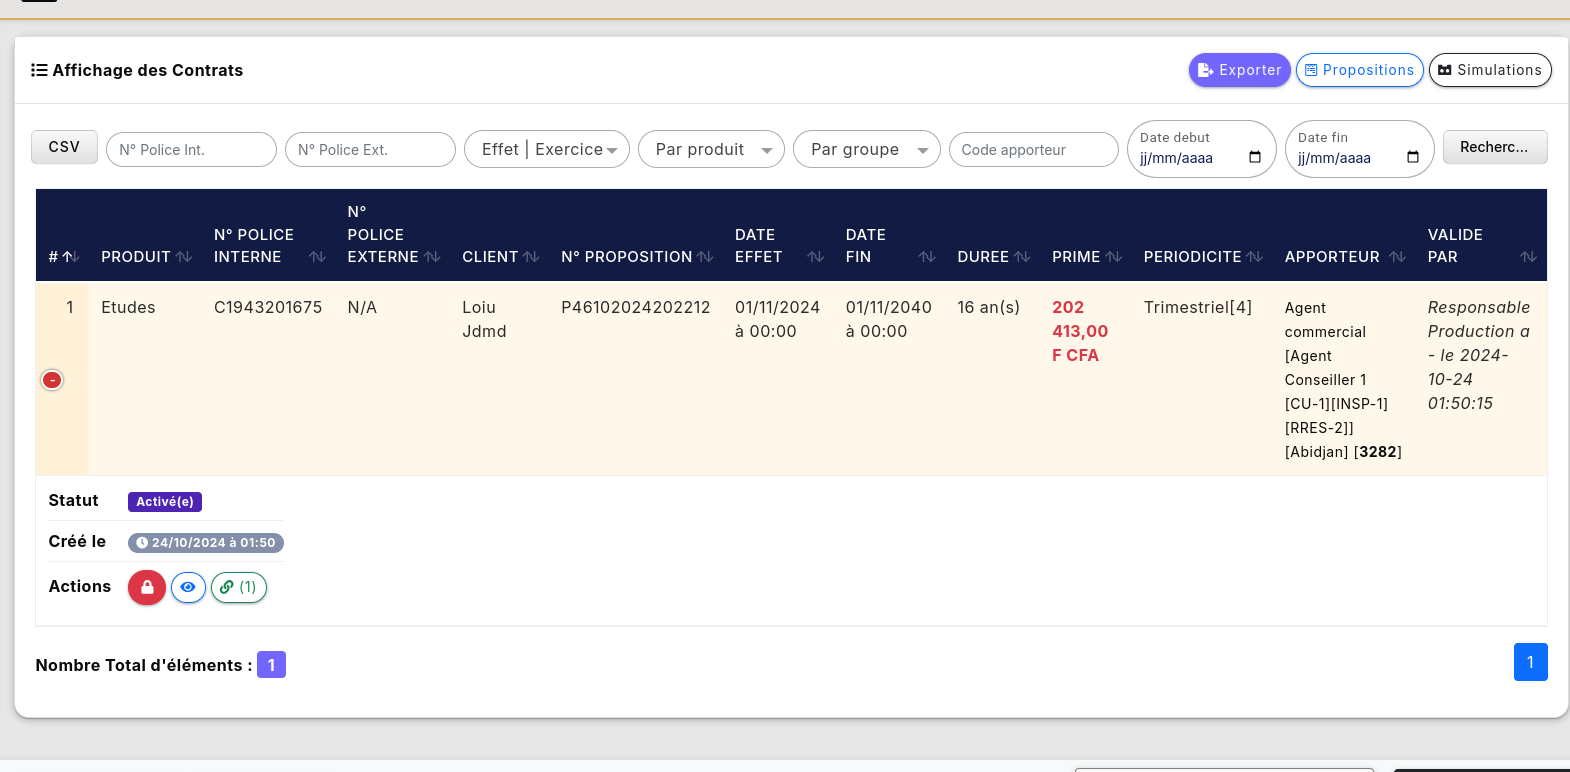Screen dimensions: 1570x772
Task: Open the Date fin calendar picker
Action: click(x=1413, y=158)
